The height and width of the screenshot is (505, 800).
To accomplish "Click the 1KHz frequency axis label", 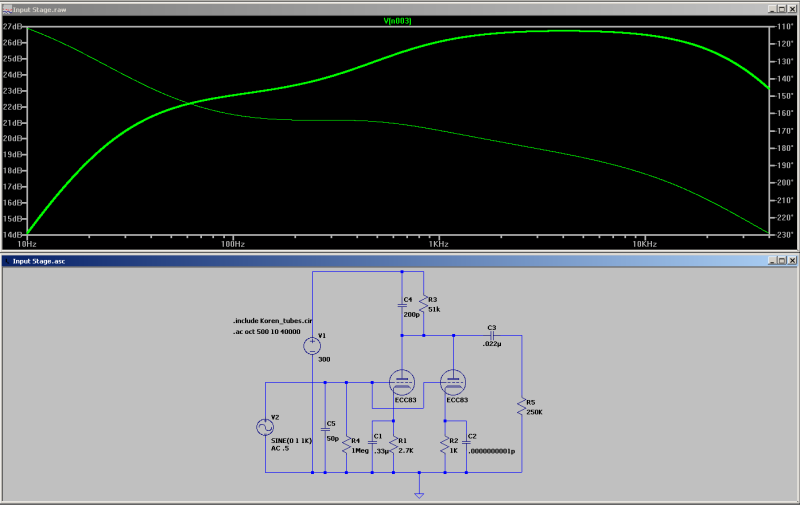I will tap(439, 244).
